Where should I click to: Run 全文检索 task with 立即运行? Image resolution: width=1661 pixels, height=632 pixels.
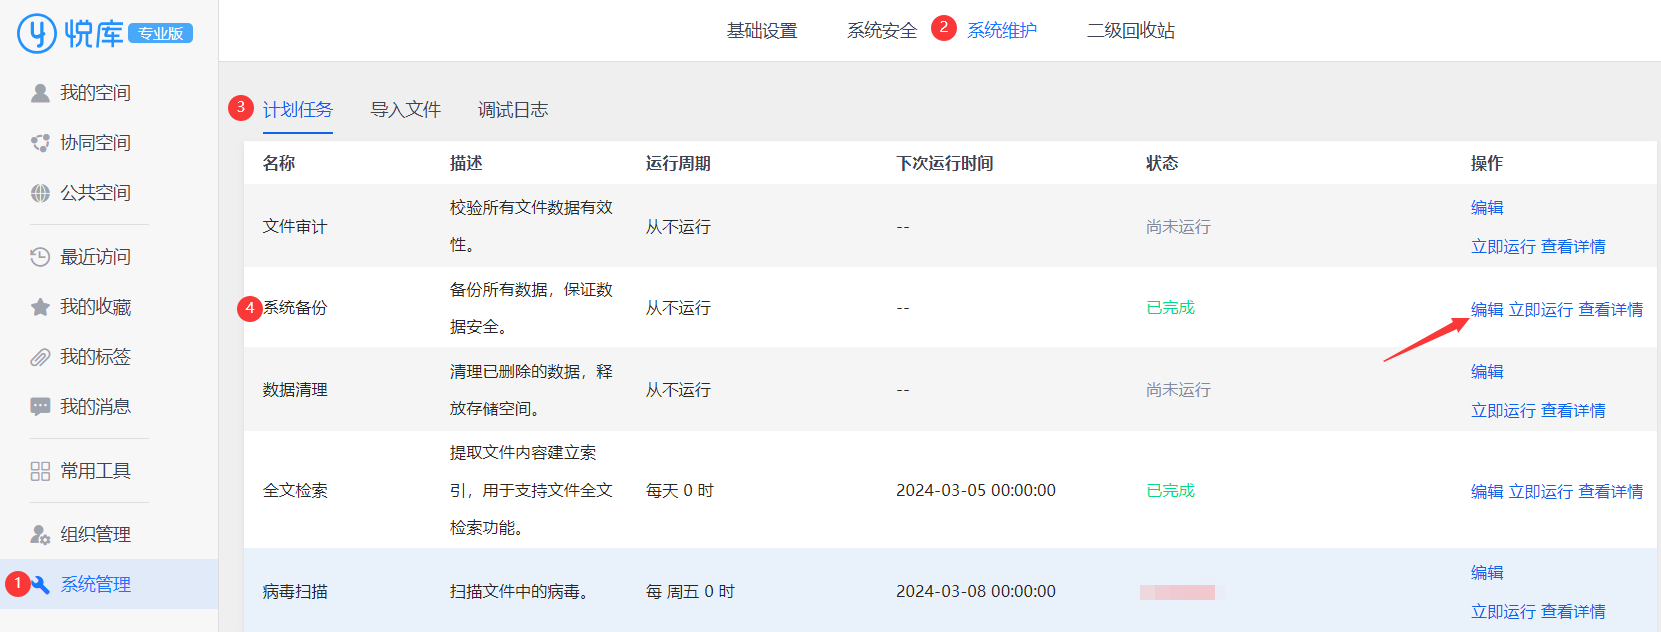pos(1540,492)
